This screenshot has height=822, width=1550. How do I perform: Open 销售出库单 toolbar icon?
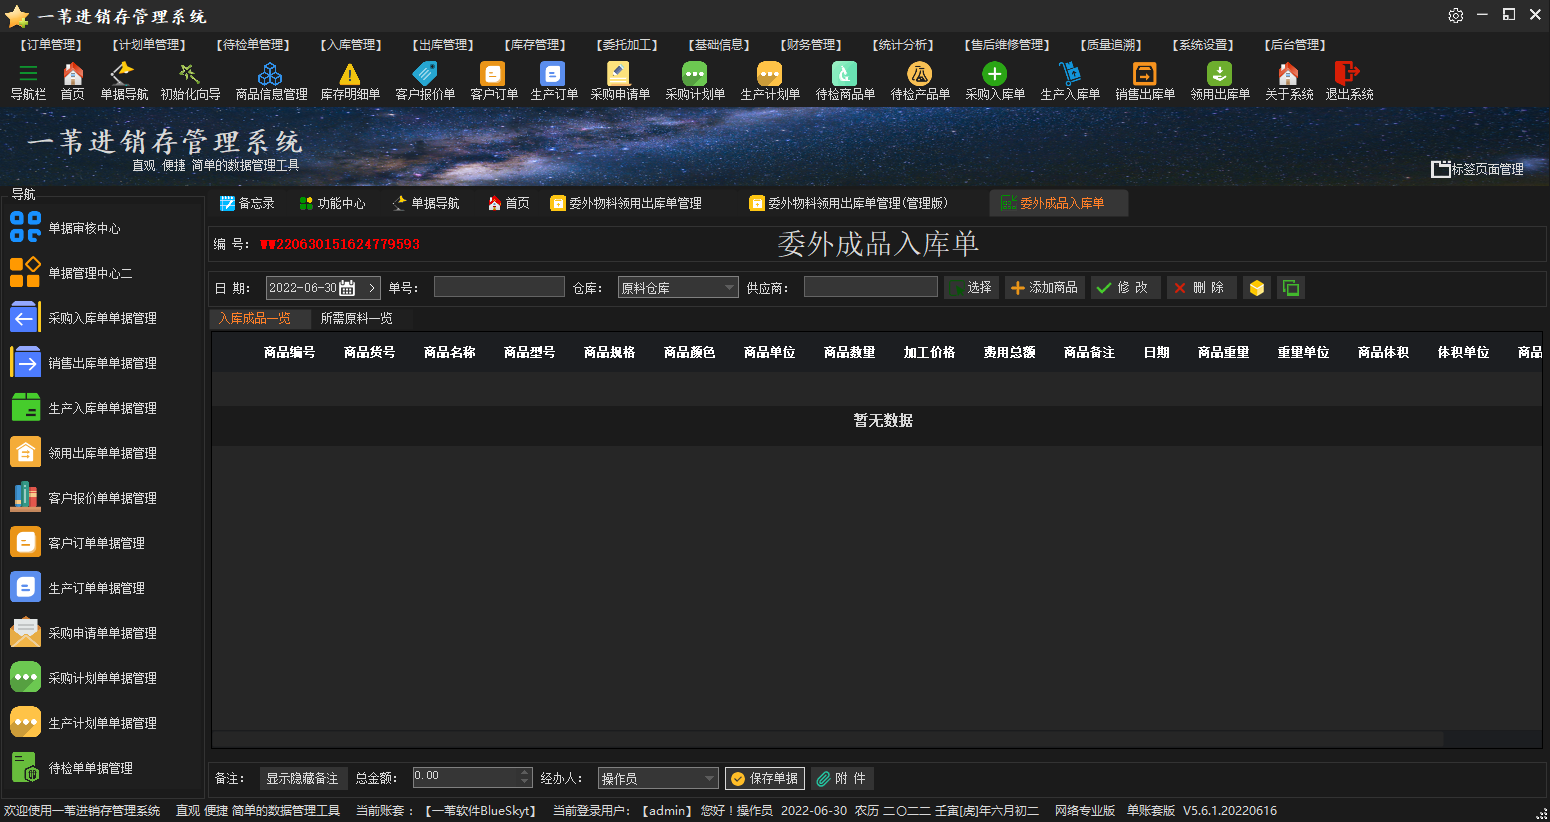pos(1144,73)
